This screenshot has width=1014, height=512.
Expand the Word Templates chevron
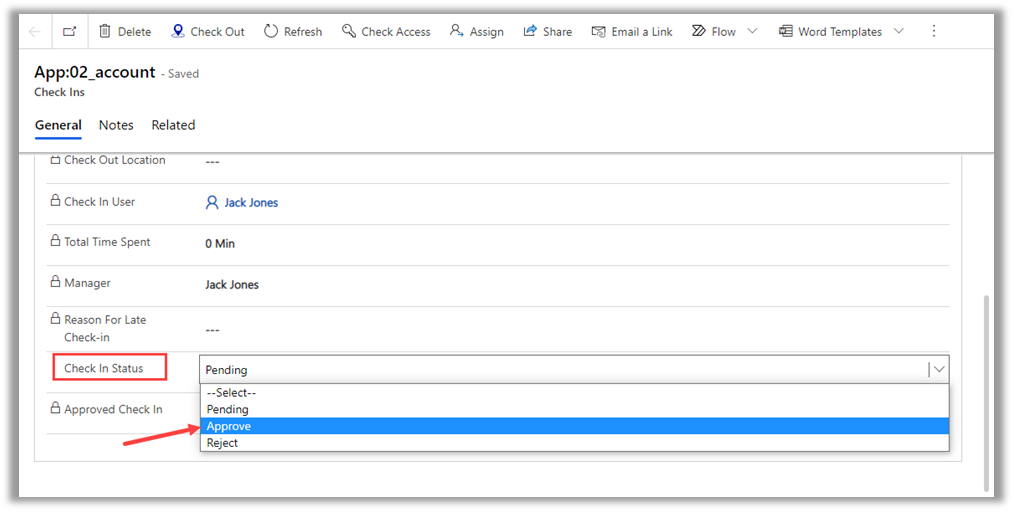click(898, 31)
